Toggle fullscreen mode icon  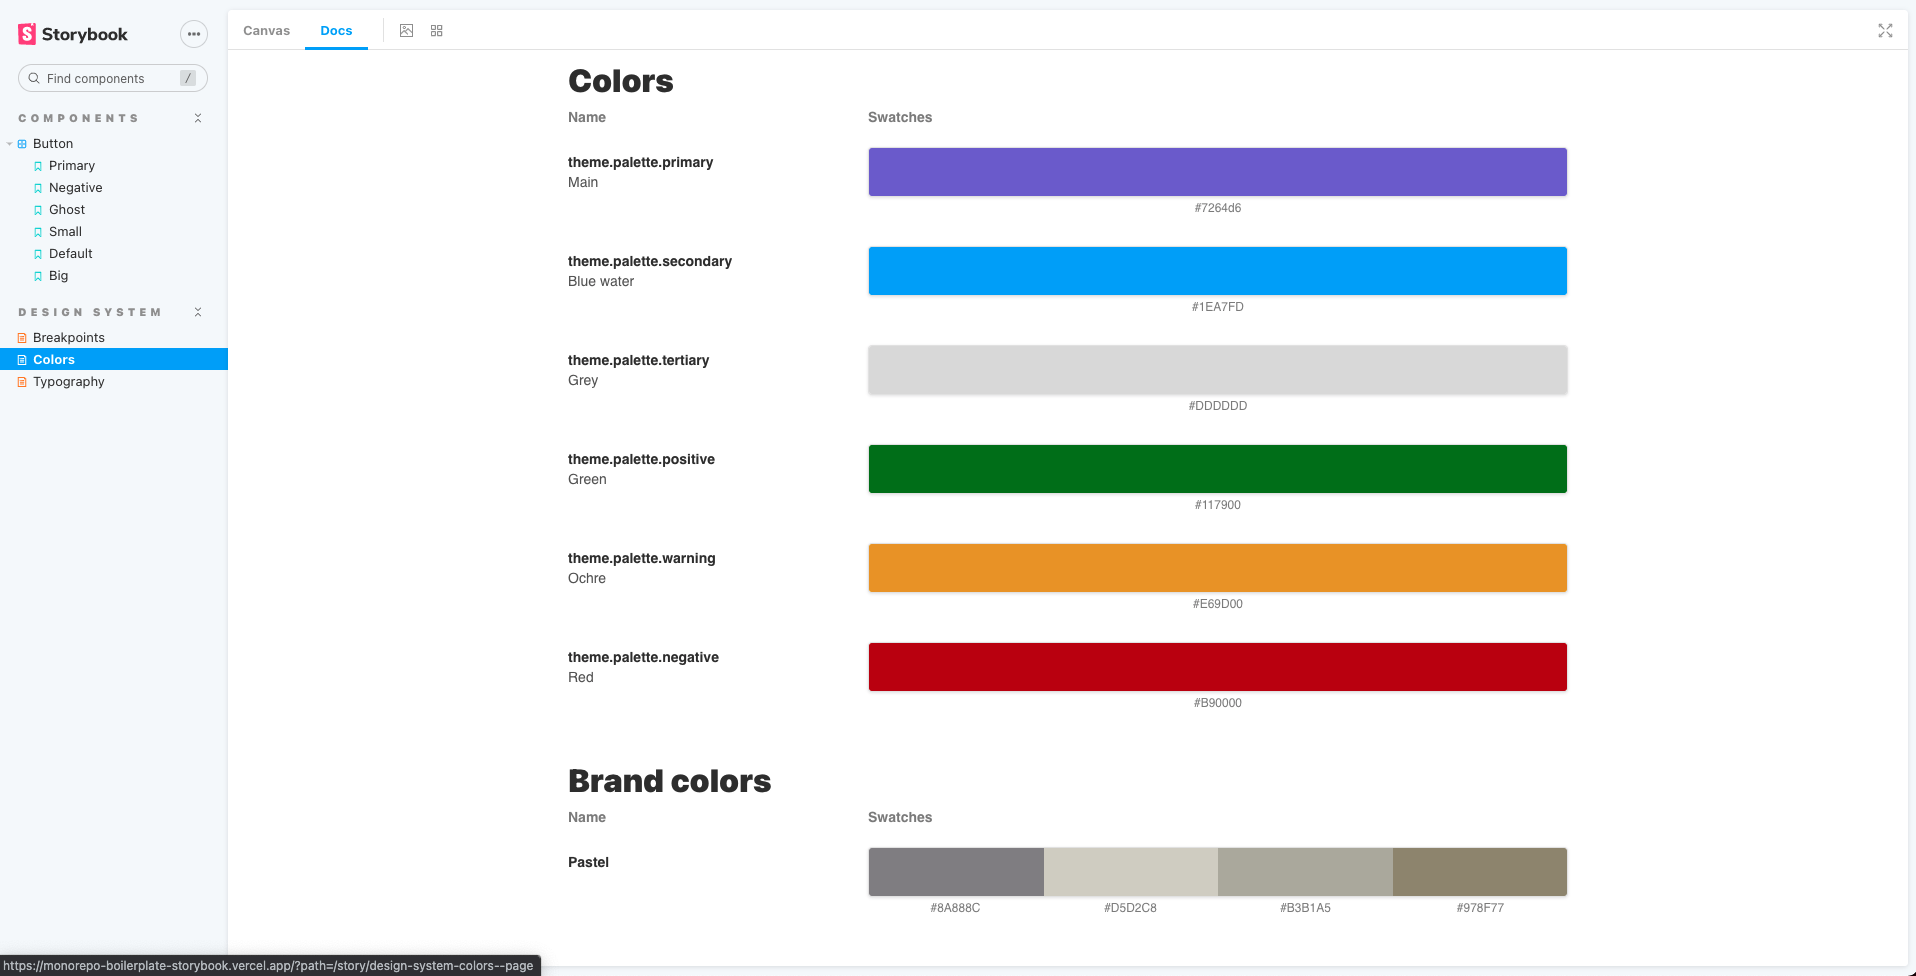1885,31
